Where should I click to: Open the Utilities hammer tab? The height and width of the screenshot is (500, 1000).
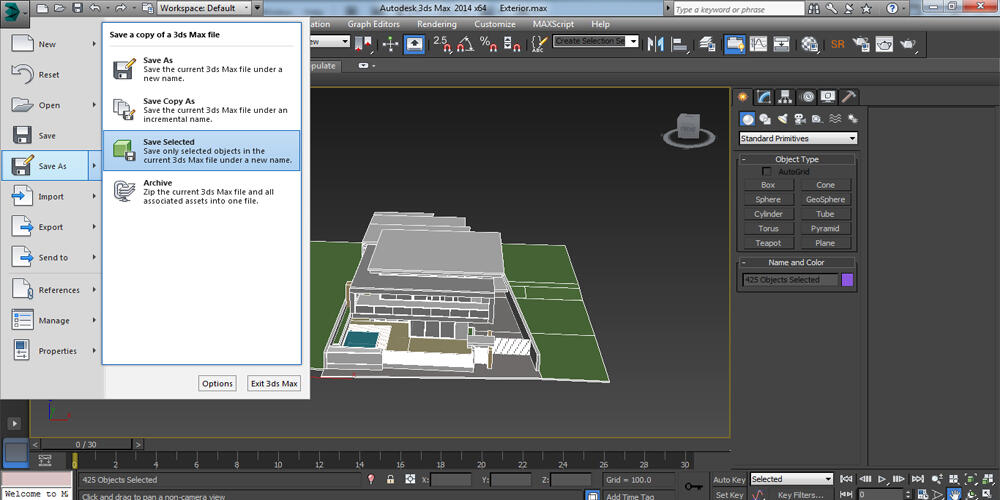tap(849, 97)
